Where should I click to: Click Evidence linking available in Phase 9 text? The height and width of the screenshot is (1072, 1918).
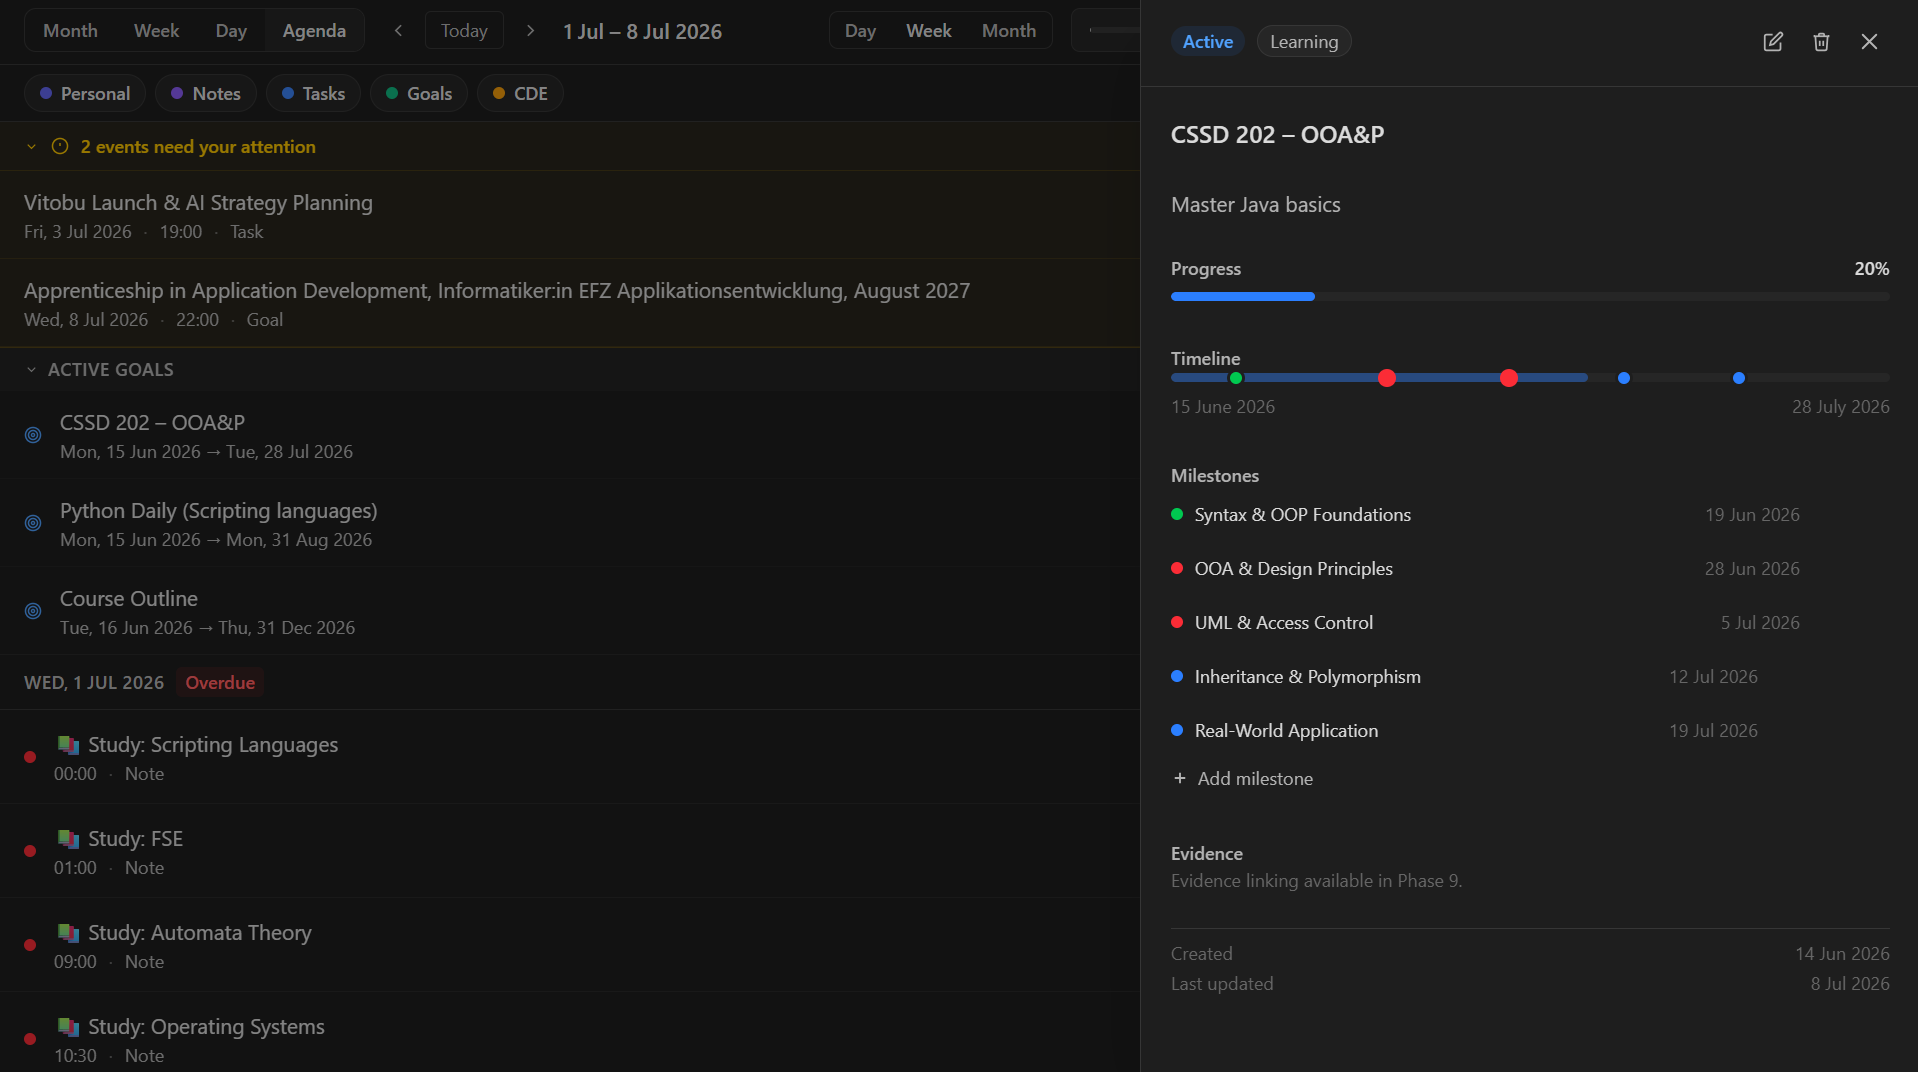tap(1316, 881)
